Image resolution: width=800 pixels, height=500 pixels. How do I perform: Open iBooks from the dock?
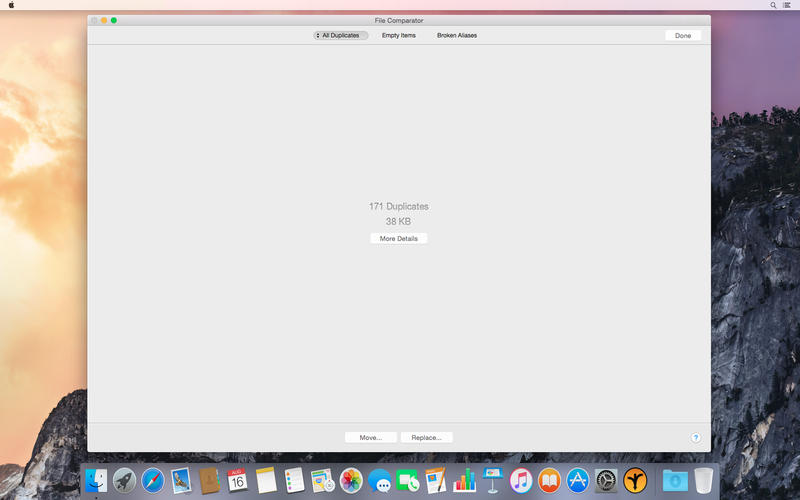549,480
